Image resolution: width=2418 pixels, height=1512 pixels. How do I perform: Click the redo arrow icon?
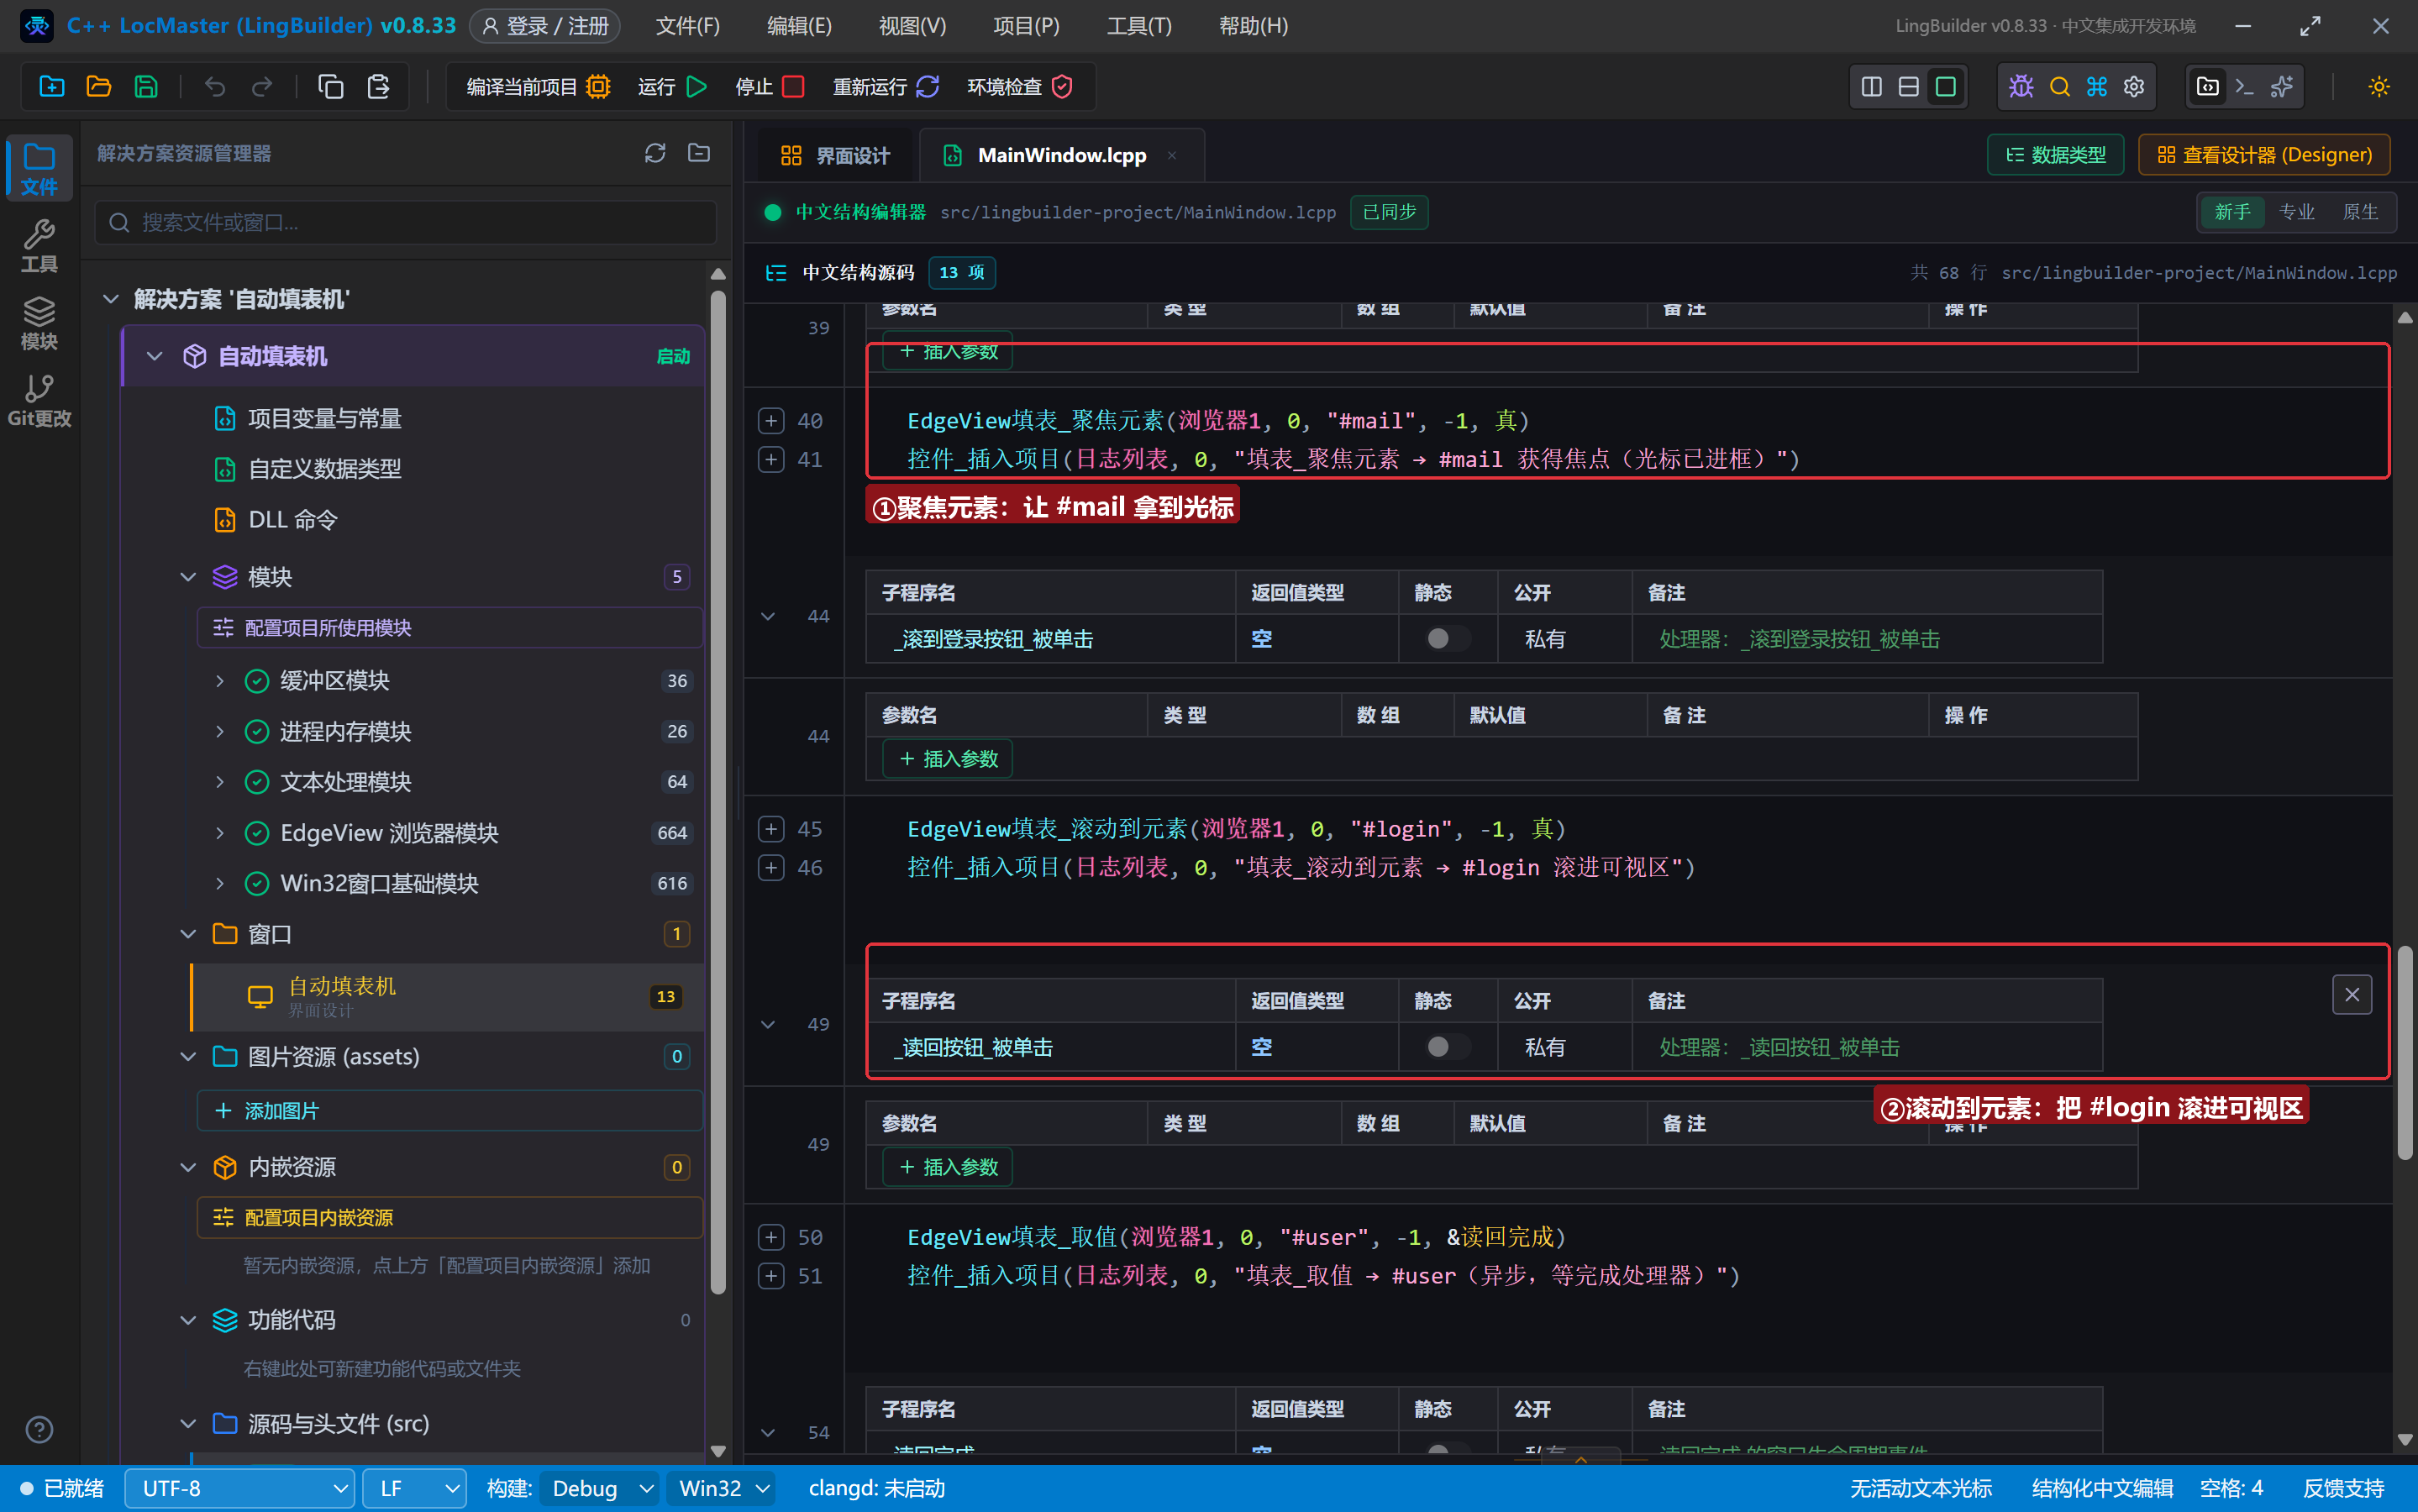[x=262, y=87]
